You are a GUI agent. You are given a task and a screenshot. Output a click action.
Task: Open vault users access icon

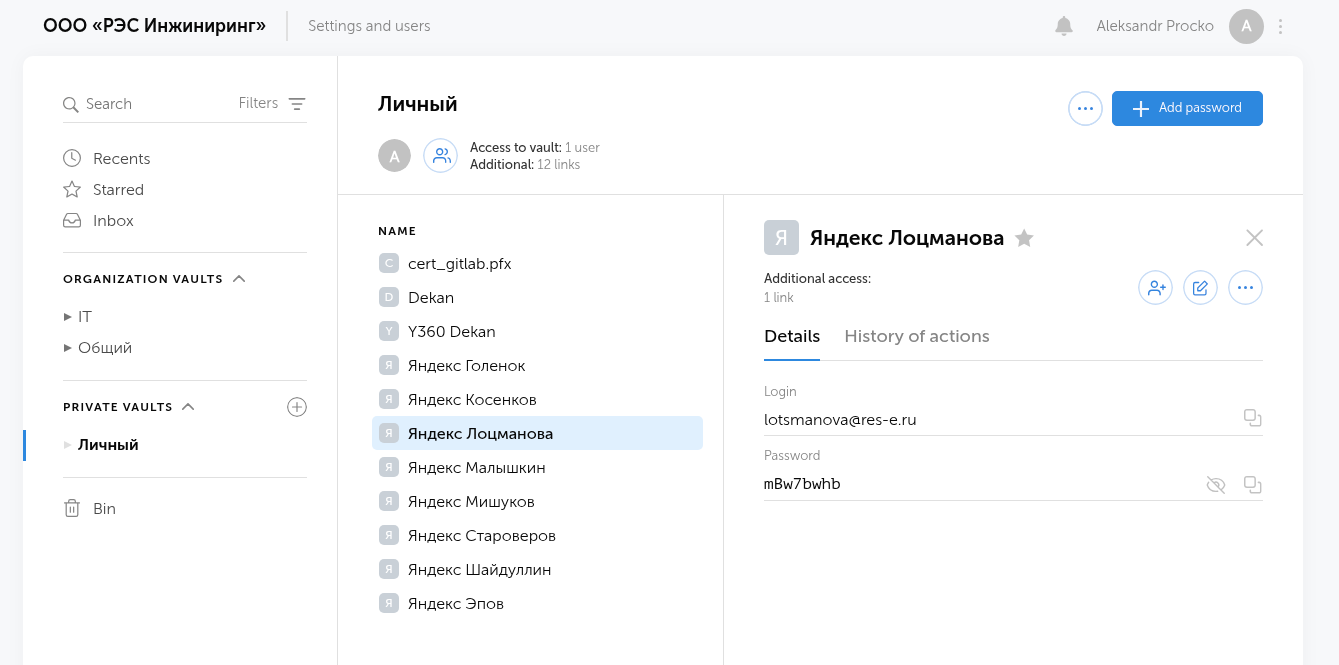[x=441, y=155]
